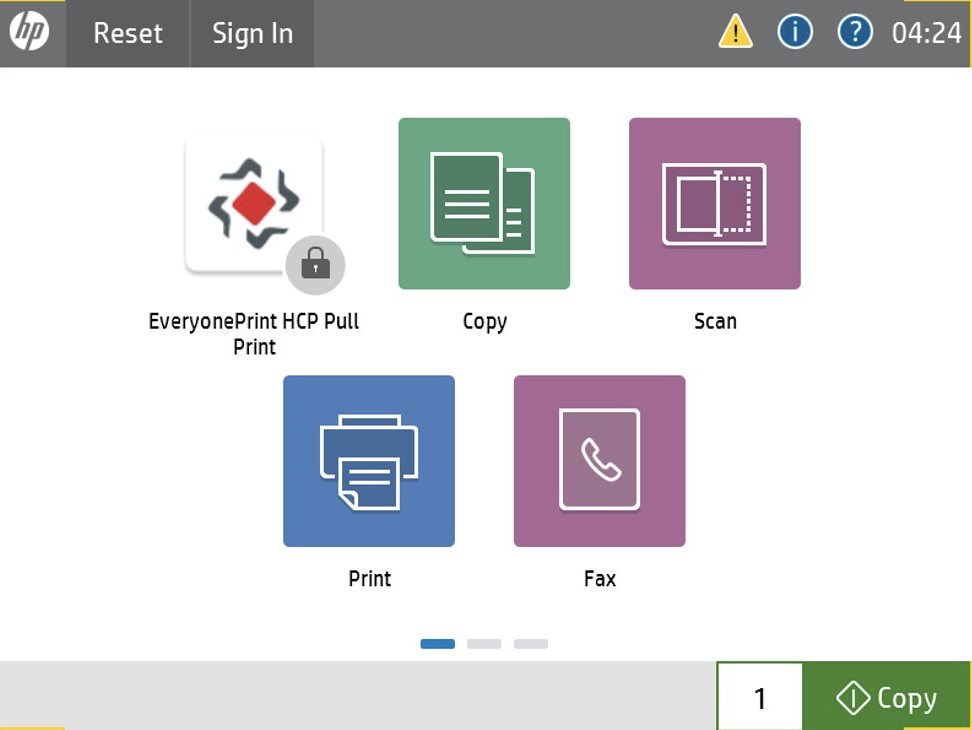
Task: Tap the Sign In button
Action: pyautogui.click(x=252, y=33)
